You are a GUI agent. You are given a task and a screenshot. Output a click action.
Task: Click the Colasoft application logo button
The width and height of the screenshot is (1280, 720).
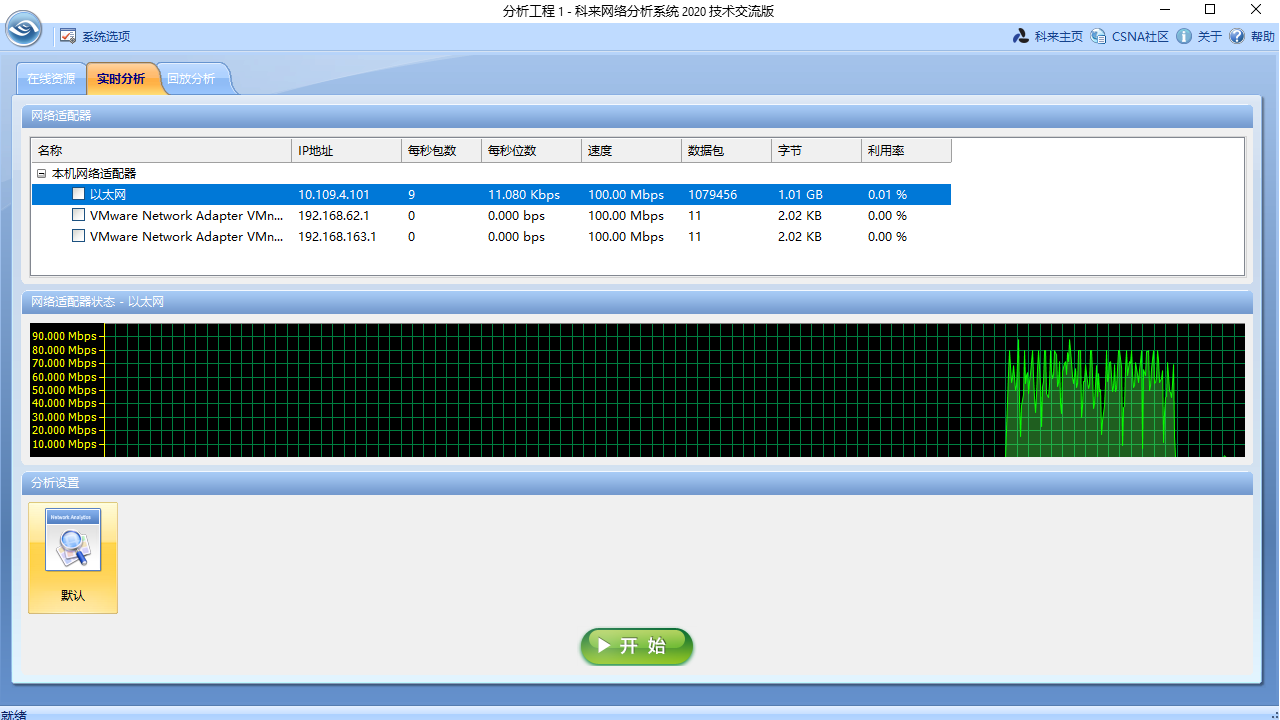point(24,29)
